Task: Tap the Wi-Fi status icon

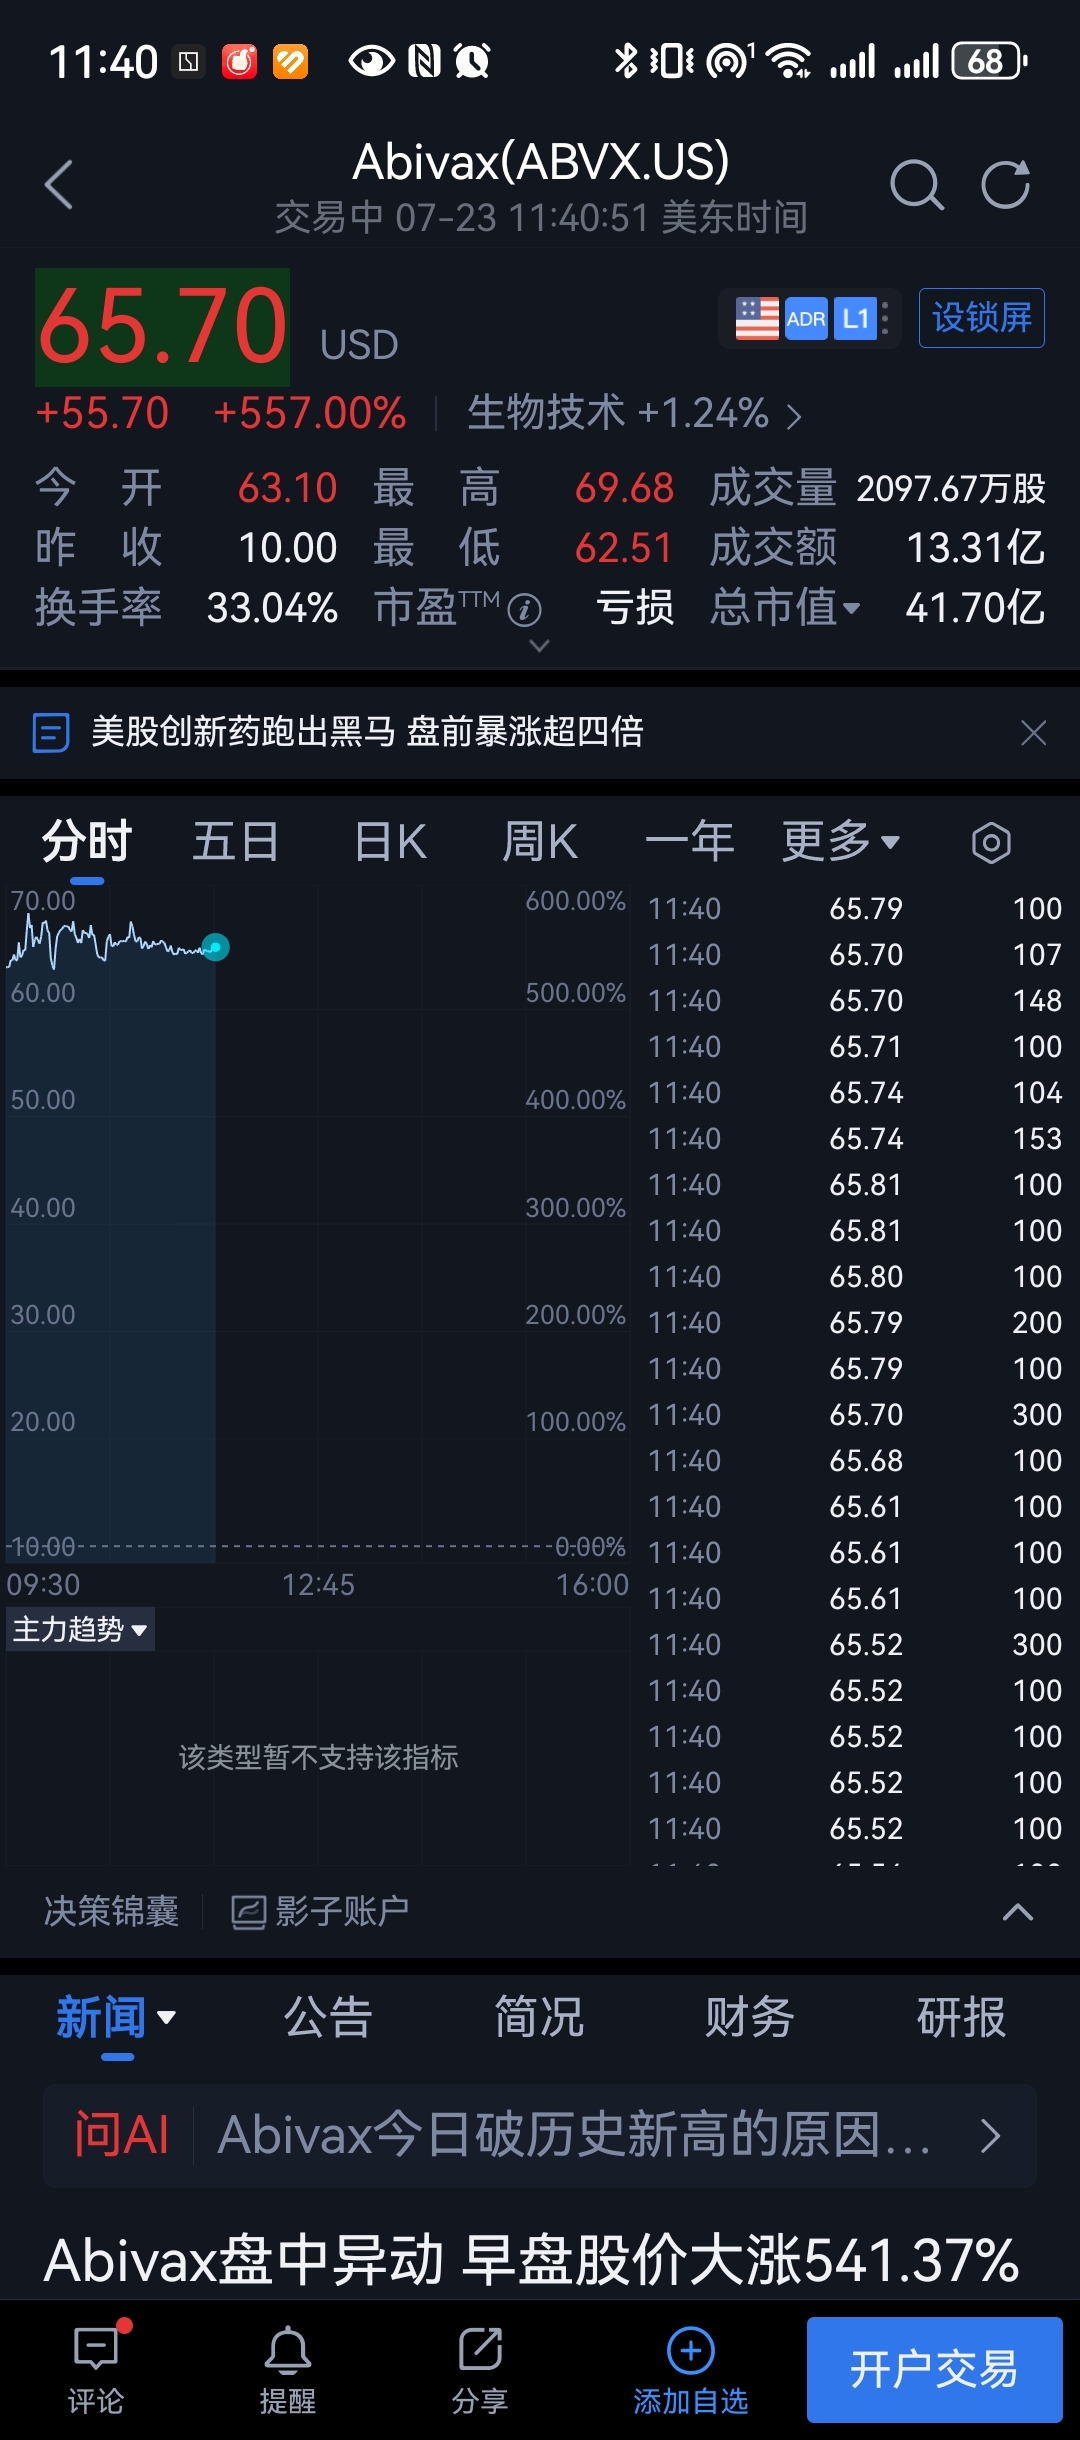Action: point(789,61)
